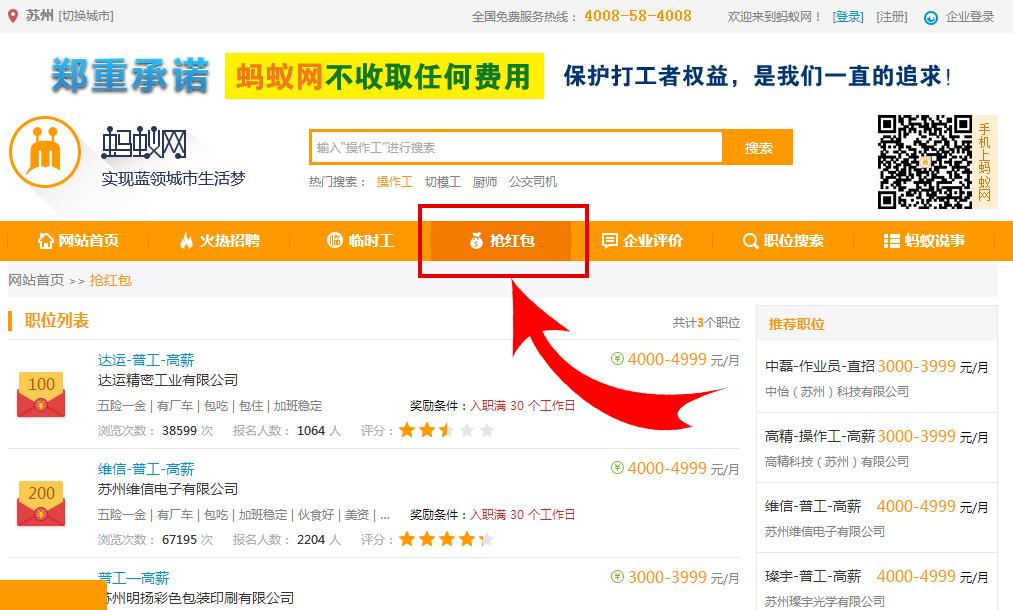This screenshot has width=1013, height=610.
Task: Click the comment icon for 企业评价
Action: click(x=609, y=241)
